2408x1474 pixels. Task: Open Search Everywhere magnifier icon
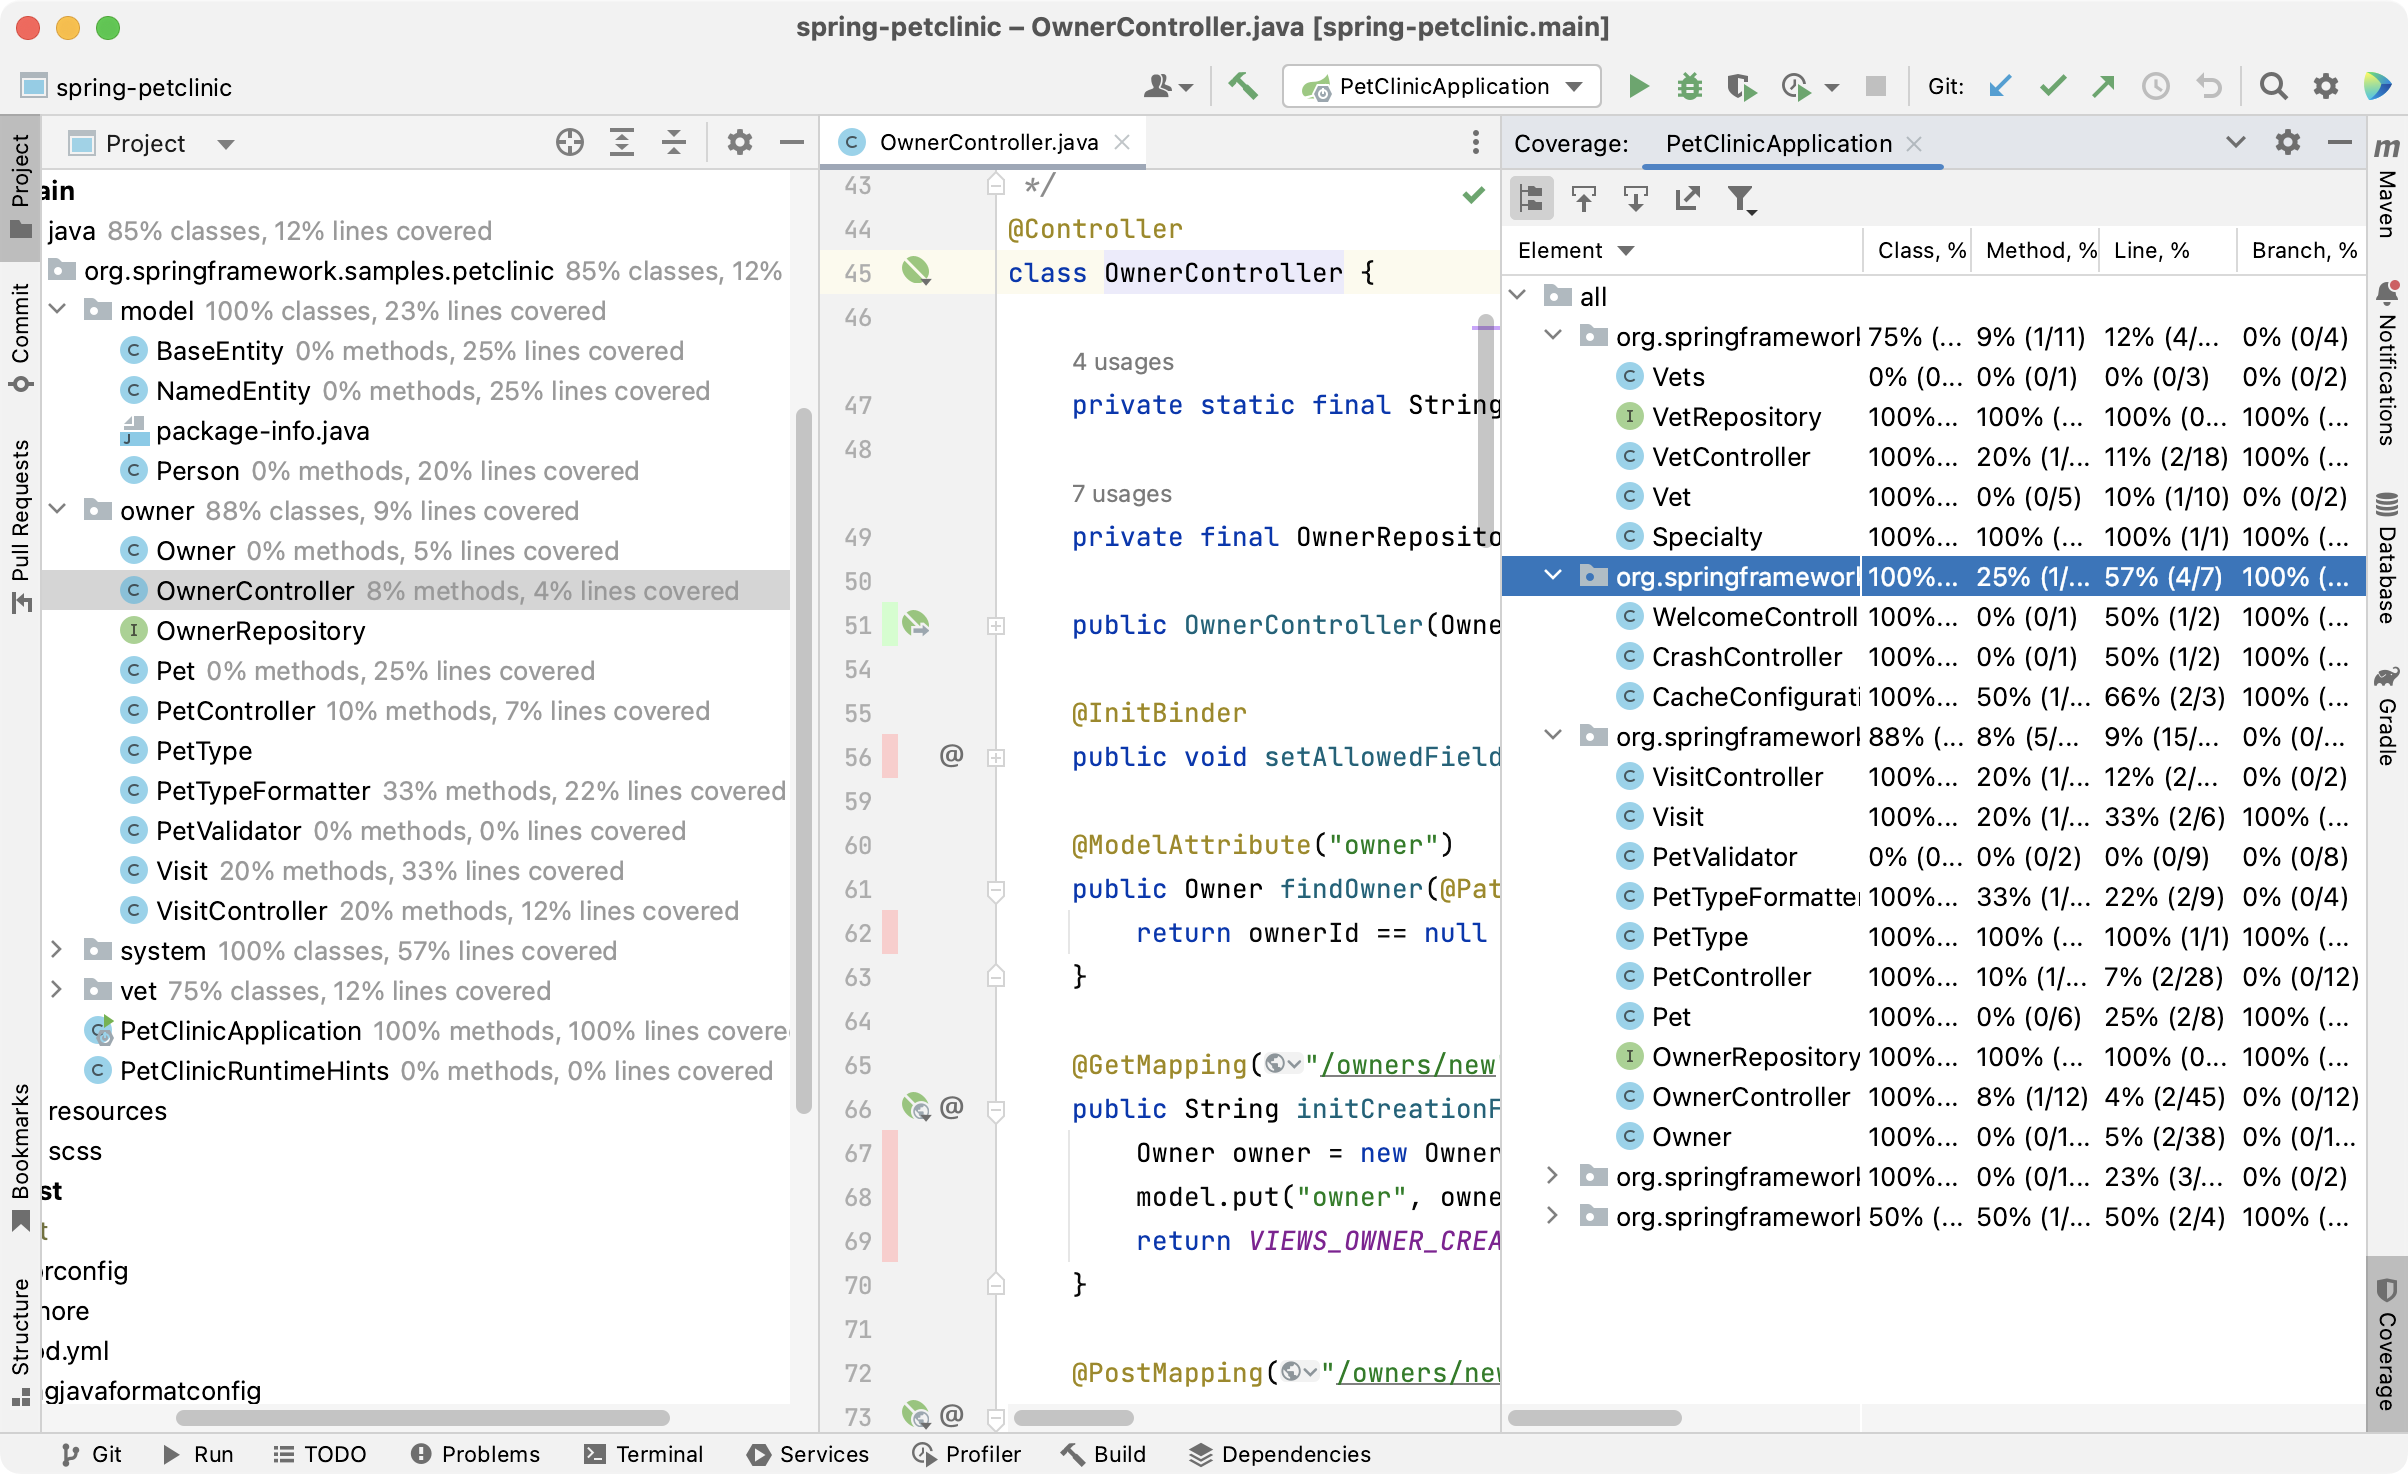[x=2273, y=87]
